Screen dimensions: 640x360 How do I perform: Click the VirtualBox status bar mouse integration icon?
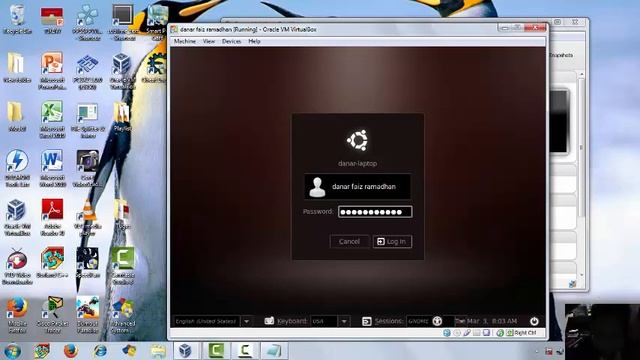point(500,333)
